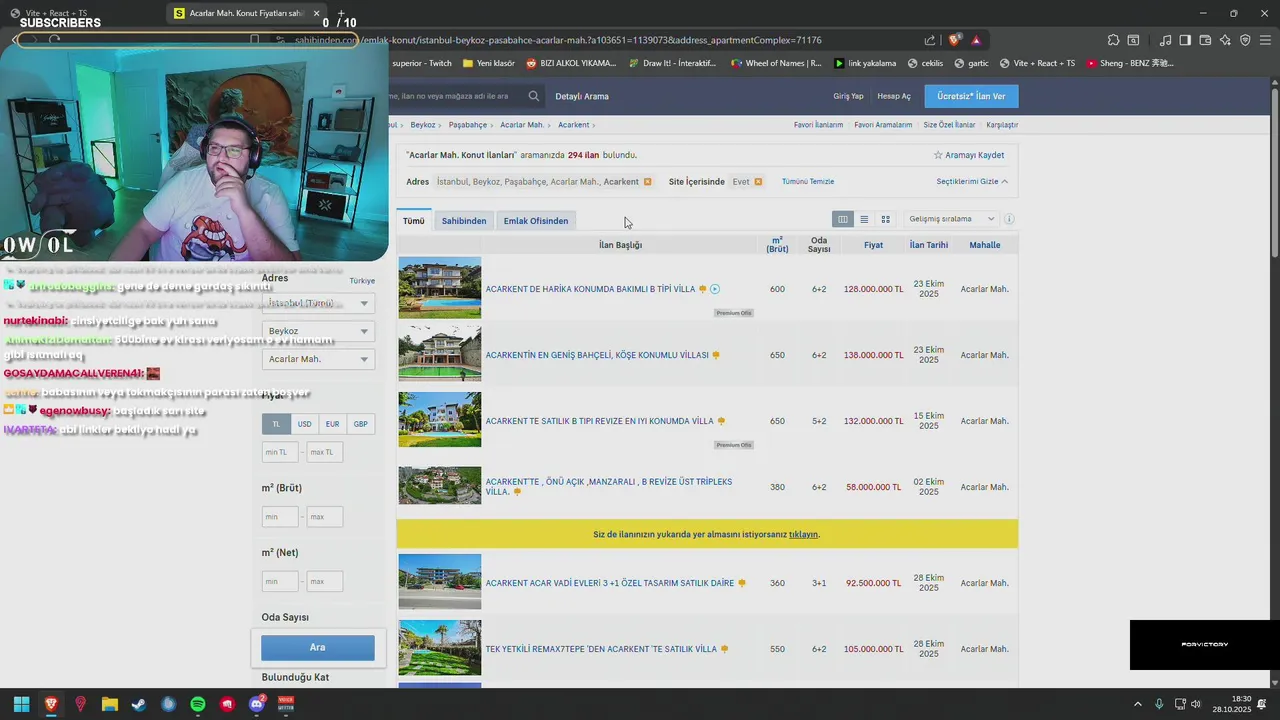The width and height of the screenshot is (1280, 720).
Task: Click Paşabahçe in the breadcrumb
Action: 467,125
